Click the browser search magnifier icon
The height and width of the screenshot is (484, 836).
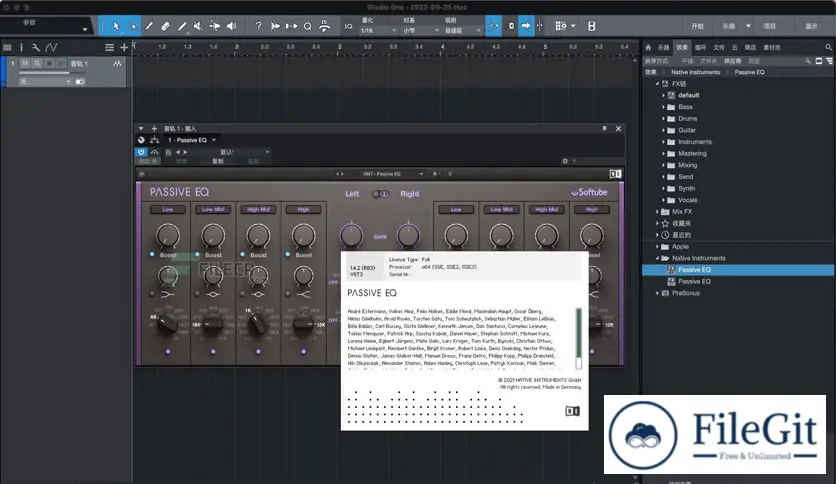point(828,47)
